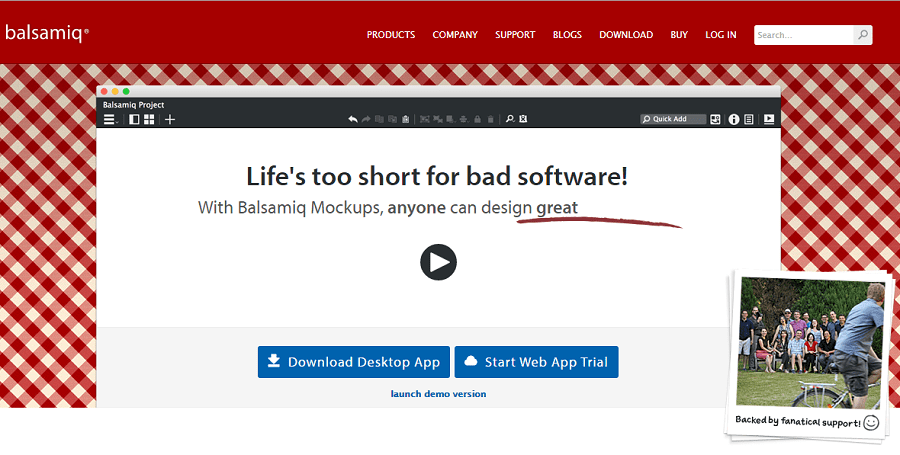
Task: Click the 'Balsamiq Project' title text
Action: (133, 105)
